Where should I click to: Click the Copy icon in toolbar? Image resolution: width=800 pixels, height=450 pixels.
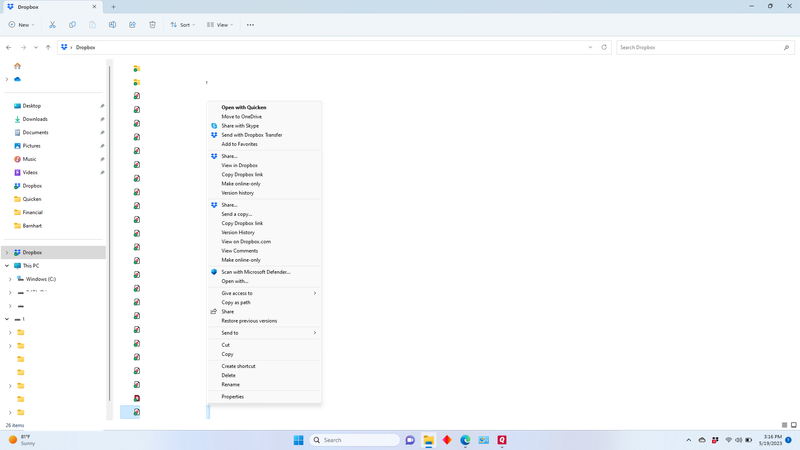pyautogui.click(x=72, y=24)
